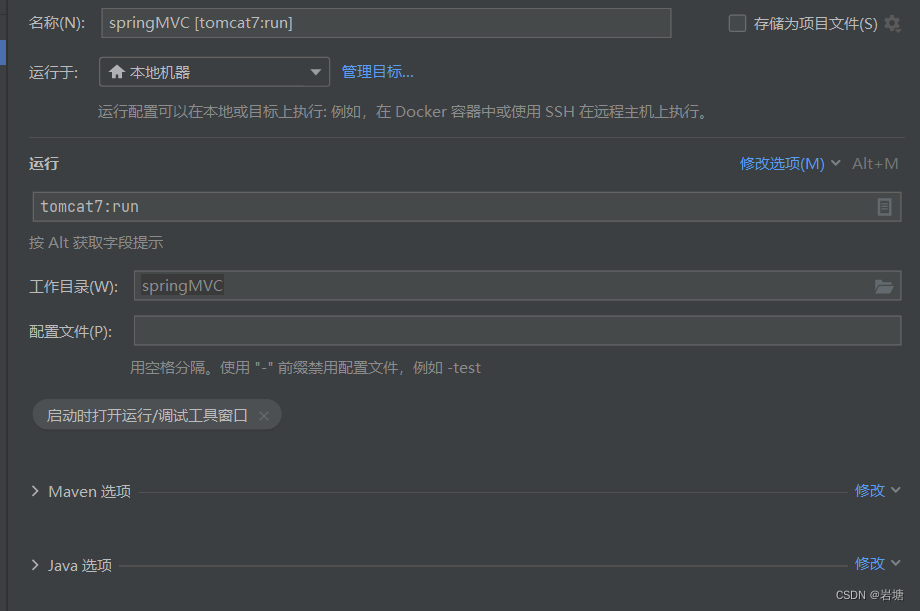This screenshot has width=920, height=611.
Task: Click the 运行 section header label
Action: (42, 163)
